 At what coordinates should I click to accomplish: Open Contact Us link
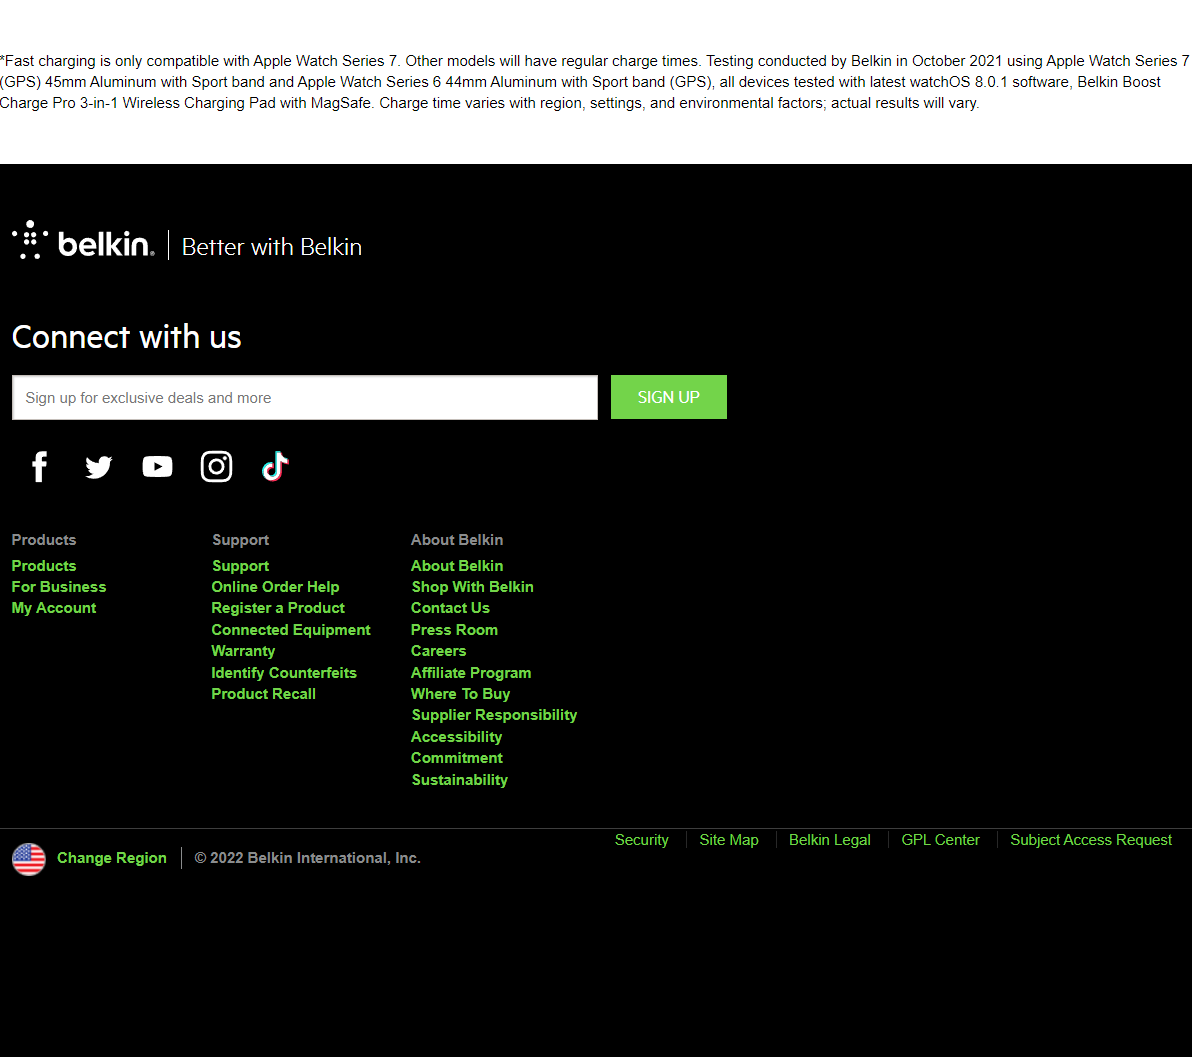pos(450,608)
